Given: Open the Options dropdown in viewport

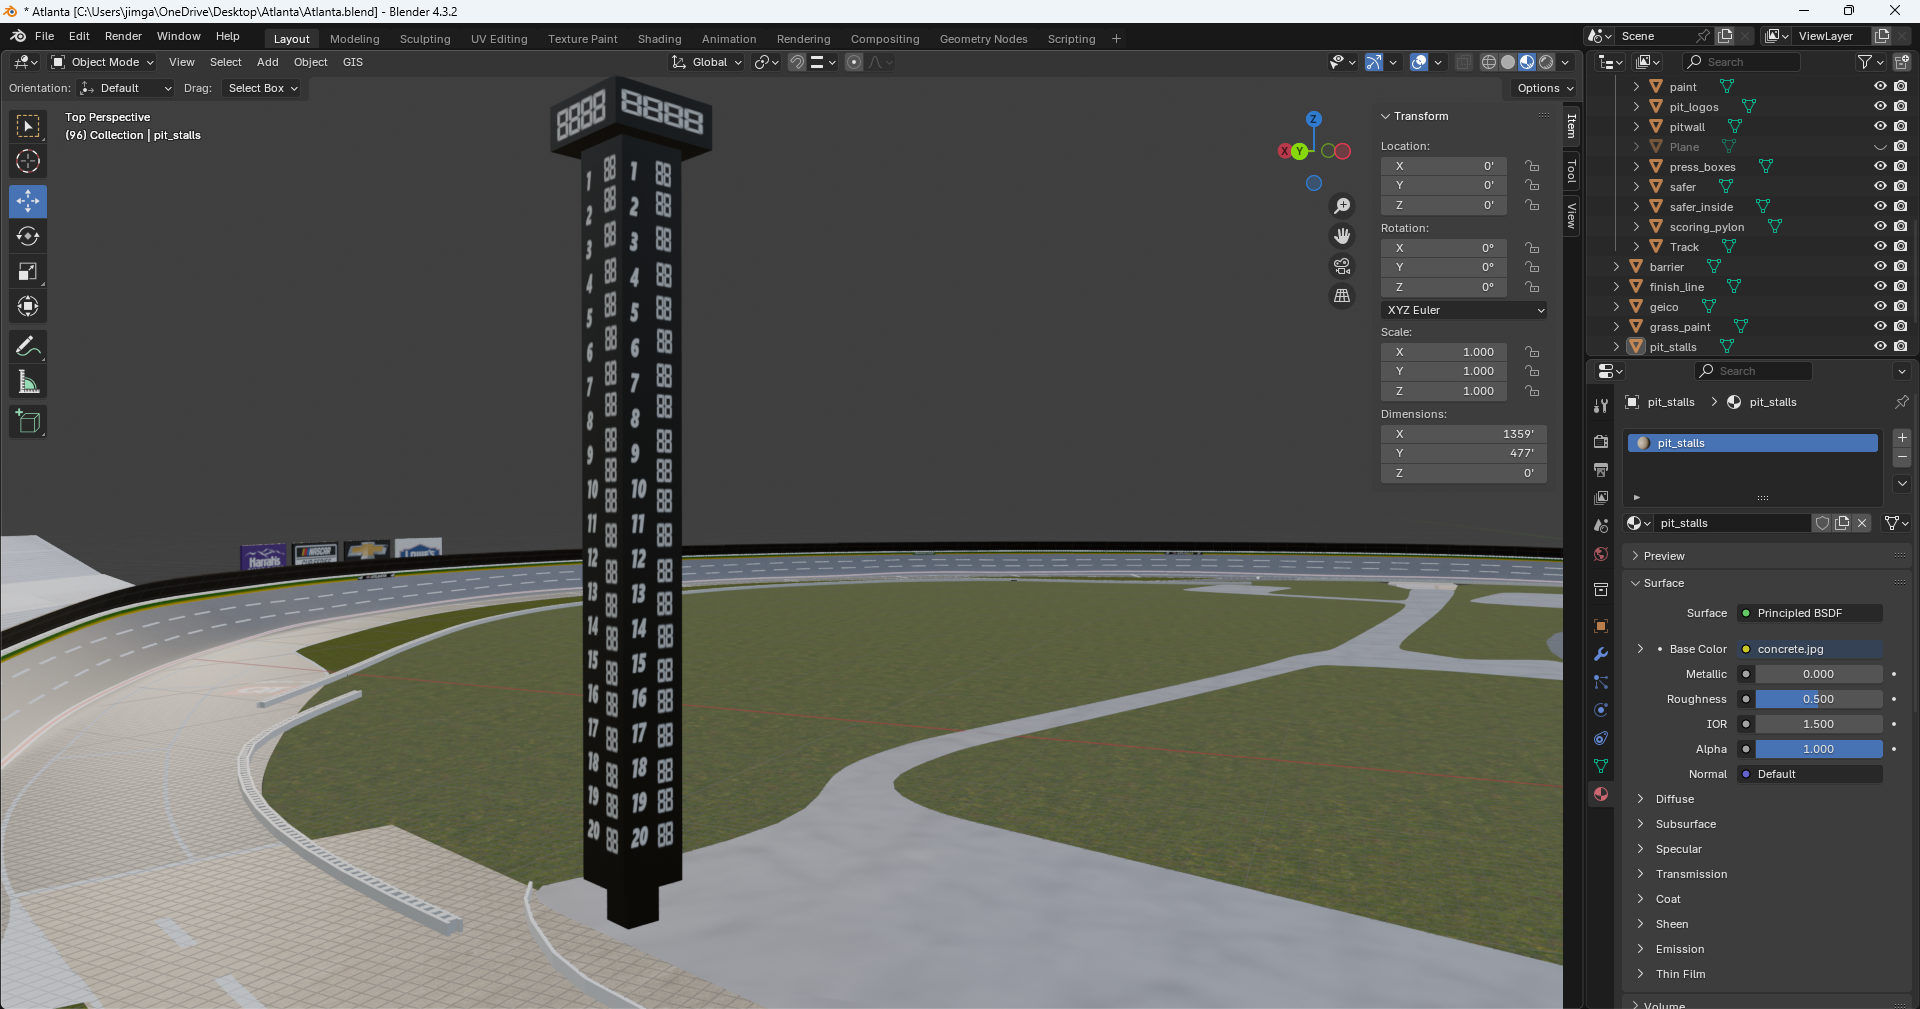Looking at the screenshot, I should (x=1544, y=88).
